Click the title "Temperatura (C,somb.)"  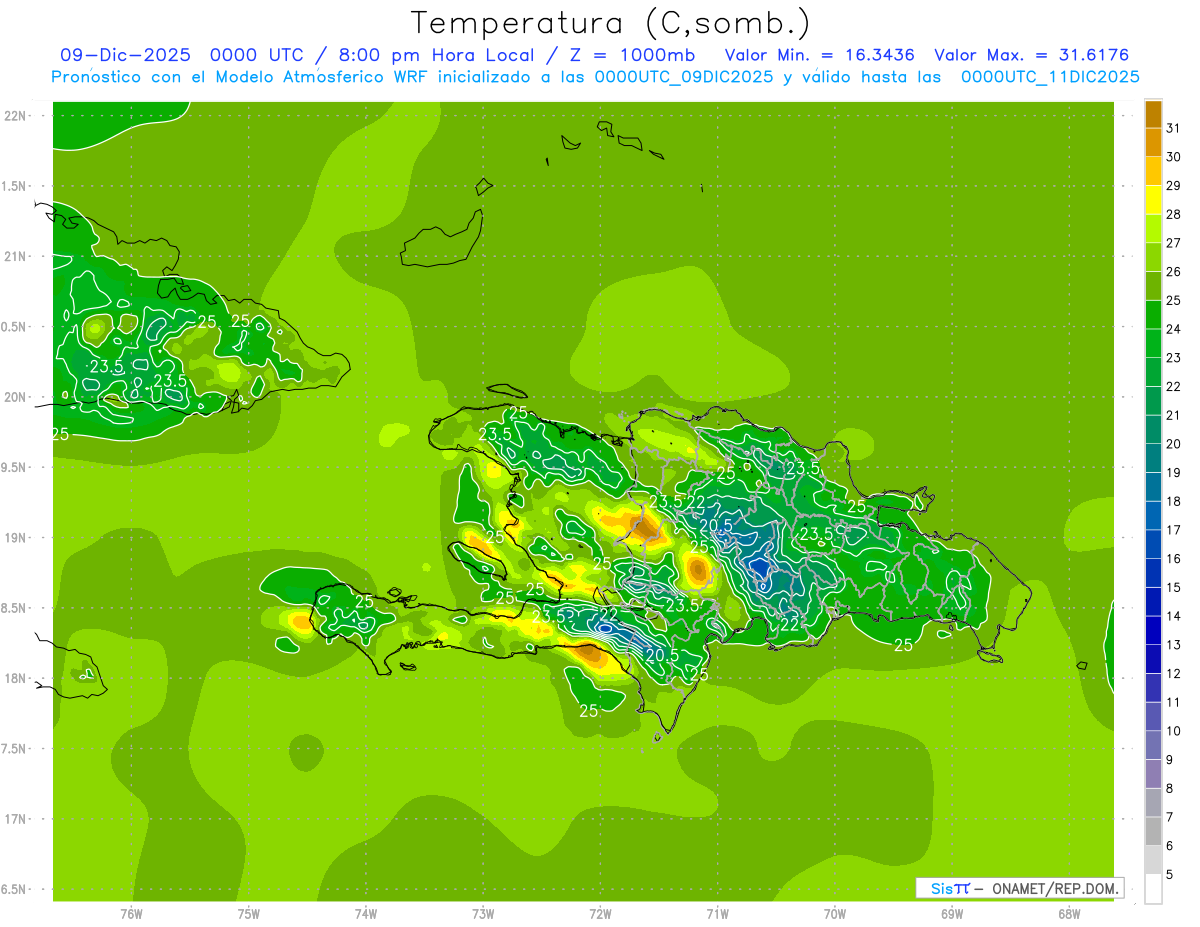click(x=610, y=23)
